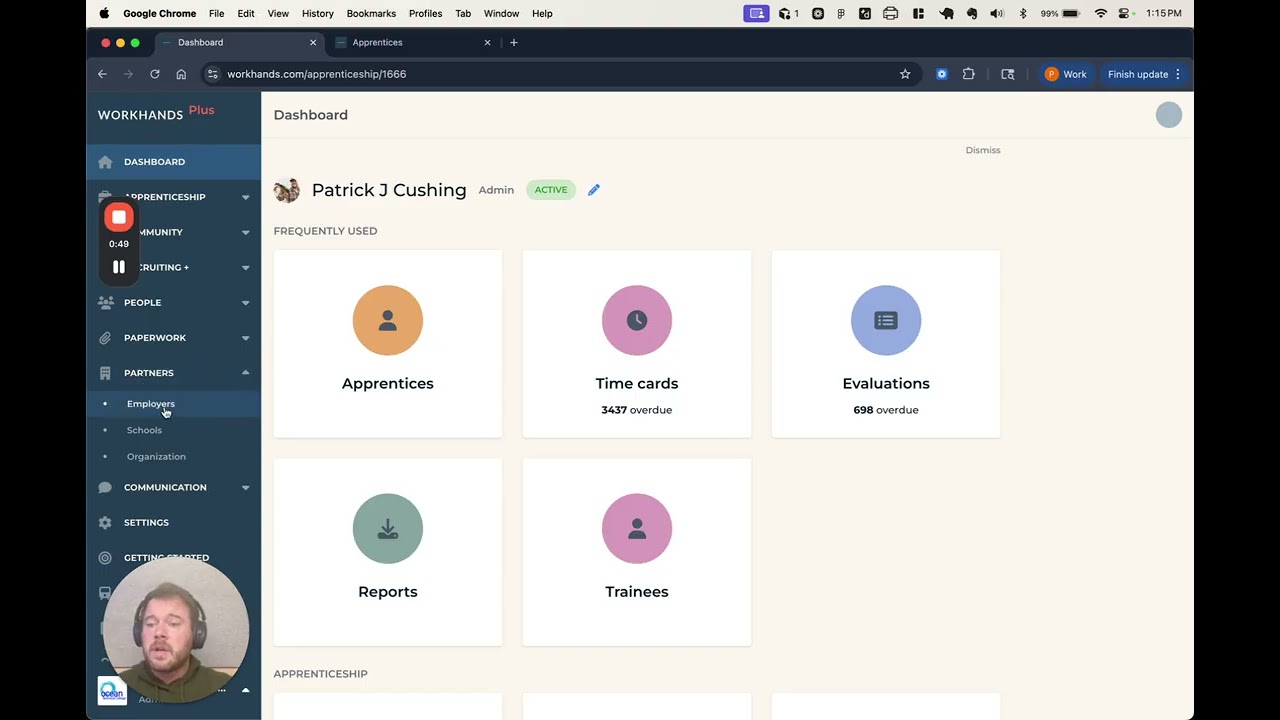The height and width of the screenshot is (720, 1280).
Task: Click the Paperwork paperclip icon
Action: [x=105, y=338]
